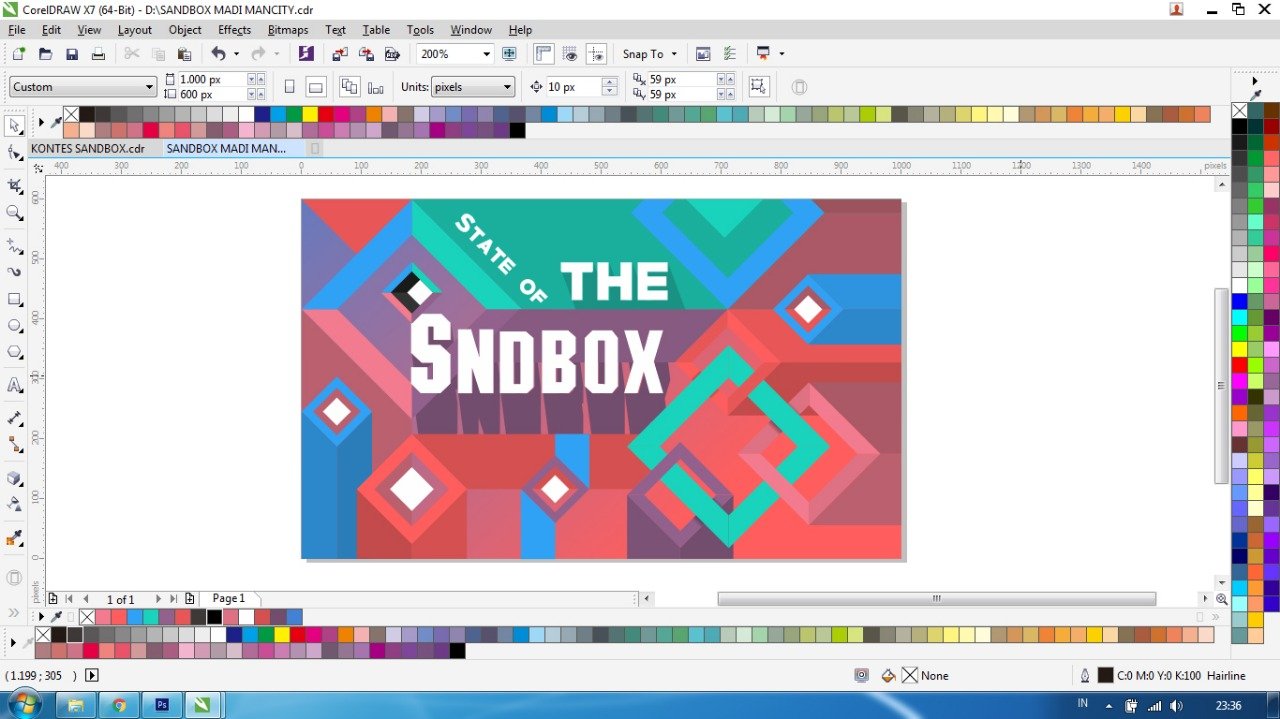Click the Undo arrow icon

[x=218, y=54]
